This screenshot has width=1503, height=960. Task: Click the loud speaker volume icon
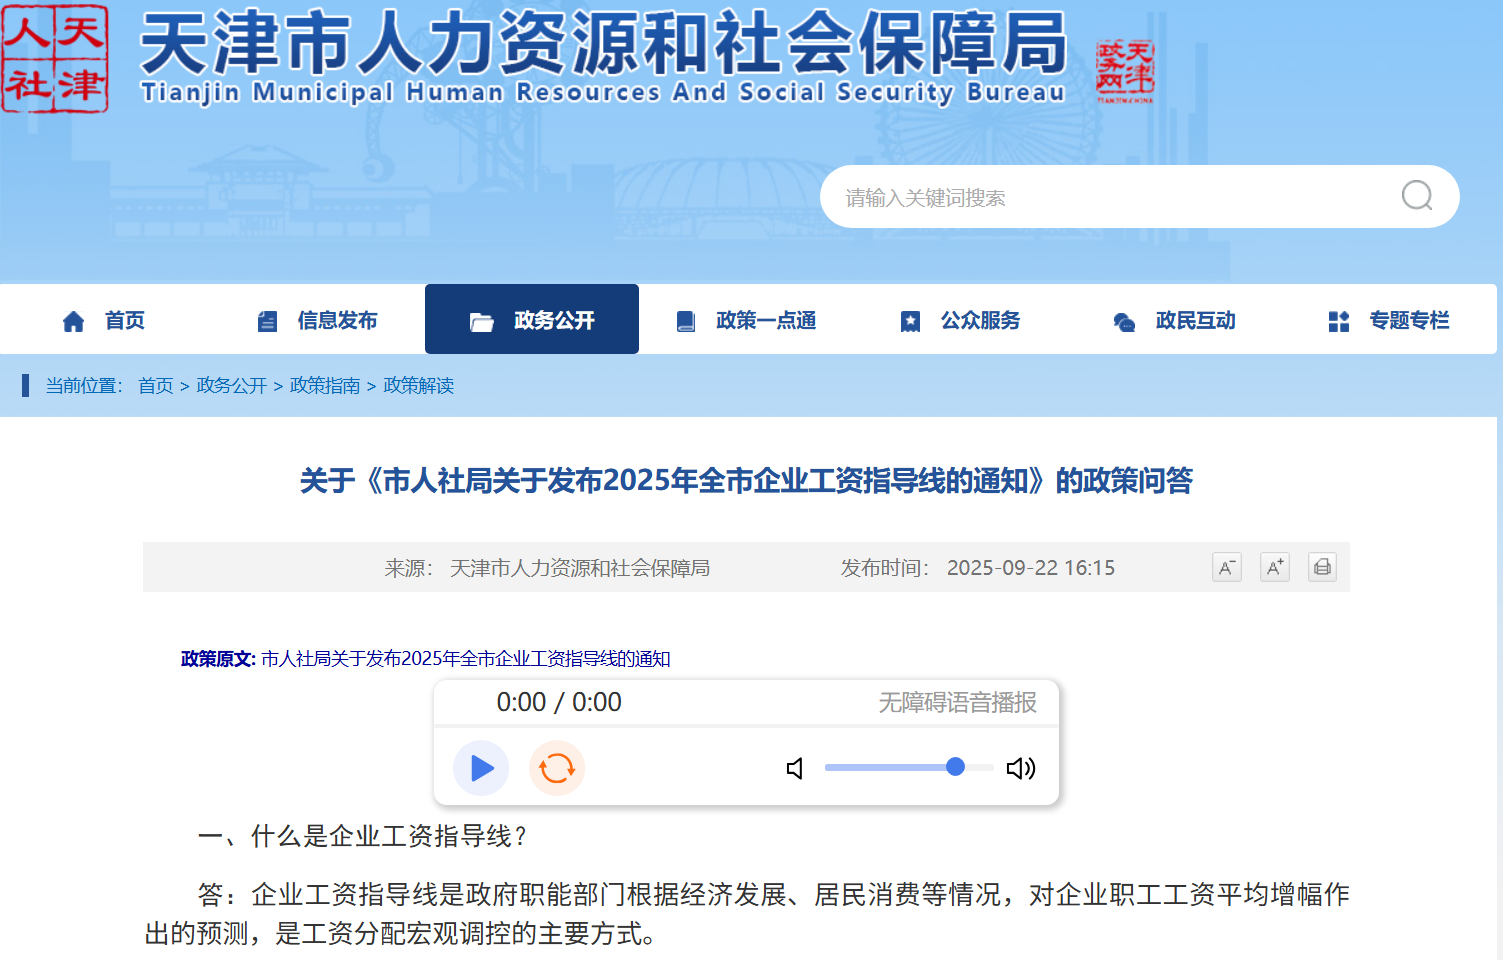[x=1020, y=768]
